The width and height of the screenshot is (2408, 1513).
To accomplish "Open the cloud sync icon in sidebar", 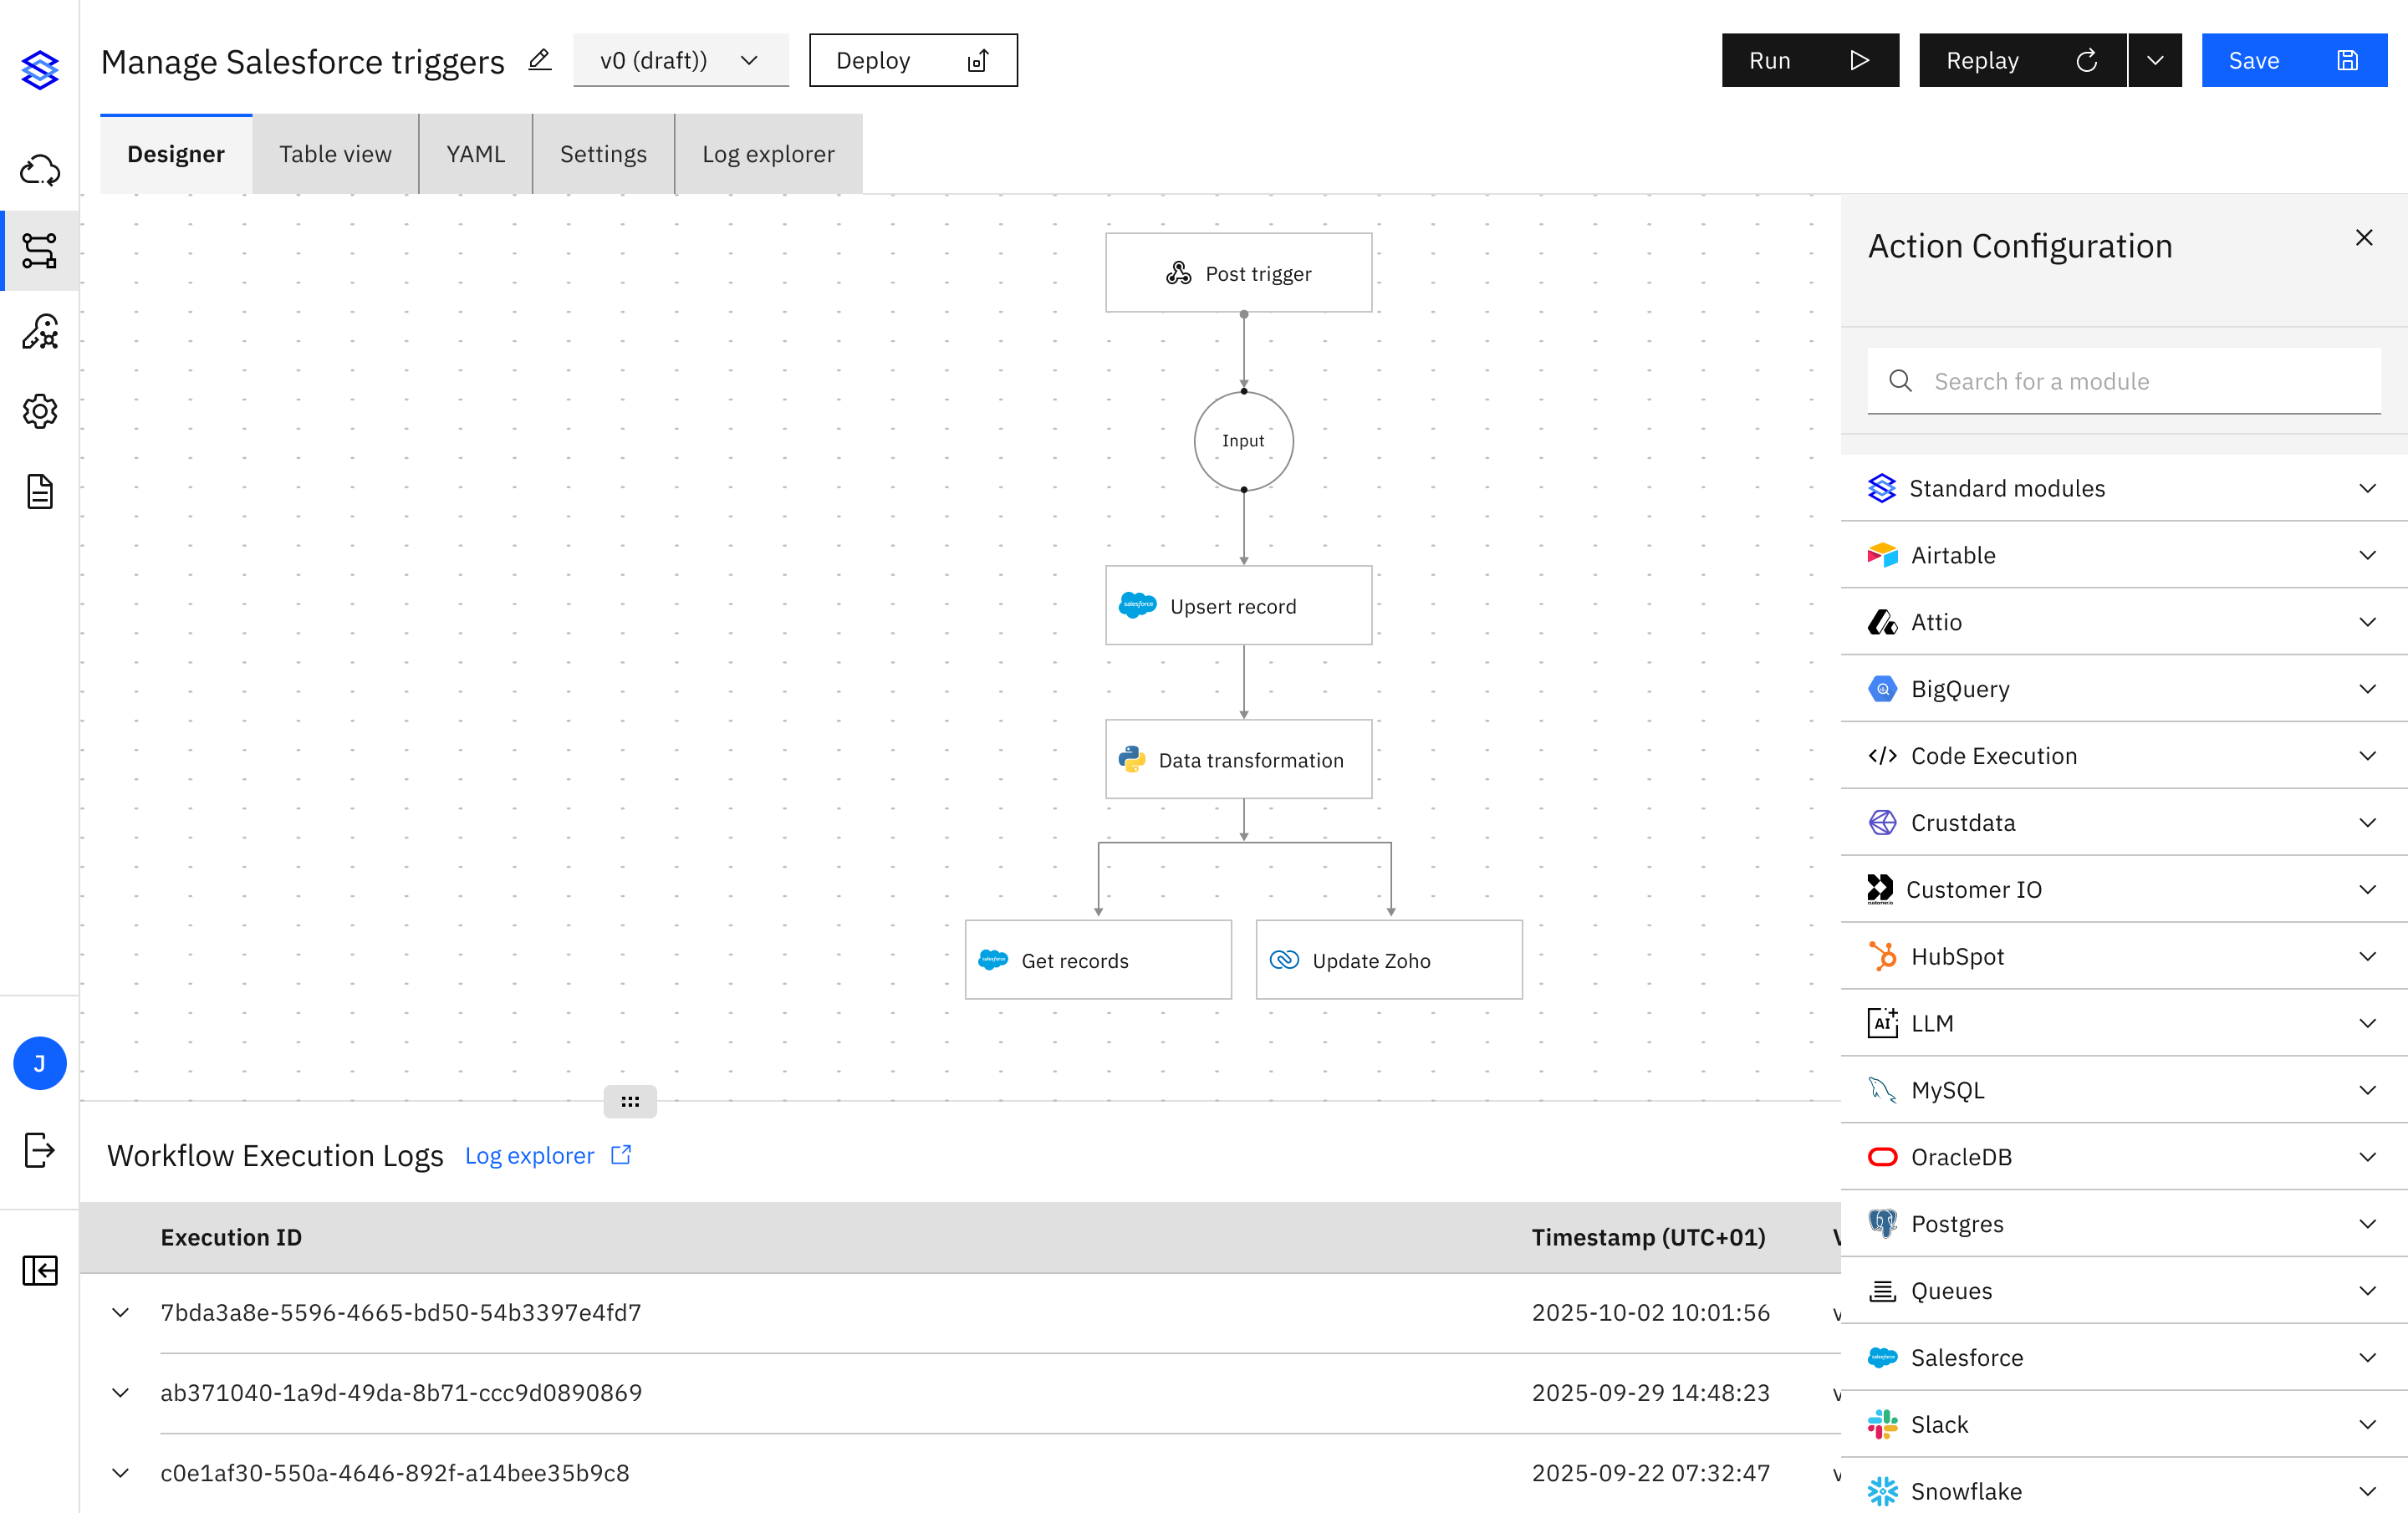I will (x=40, y=170).
